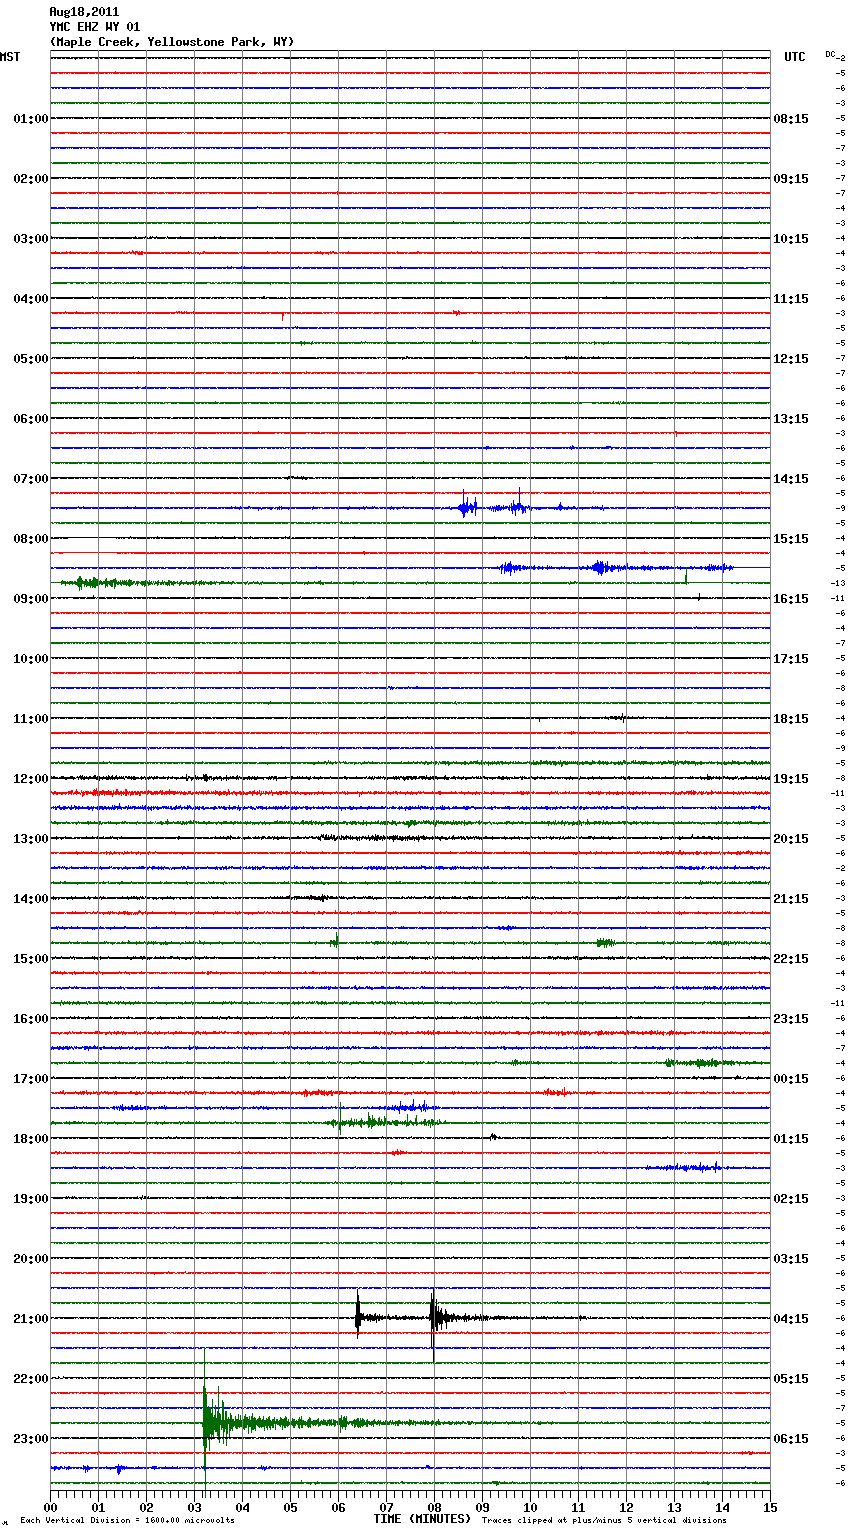Click the 14:15 UTC time label
This screenshot has height=1534, width=850.
point(791,479)
